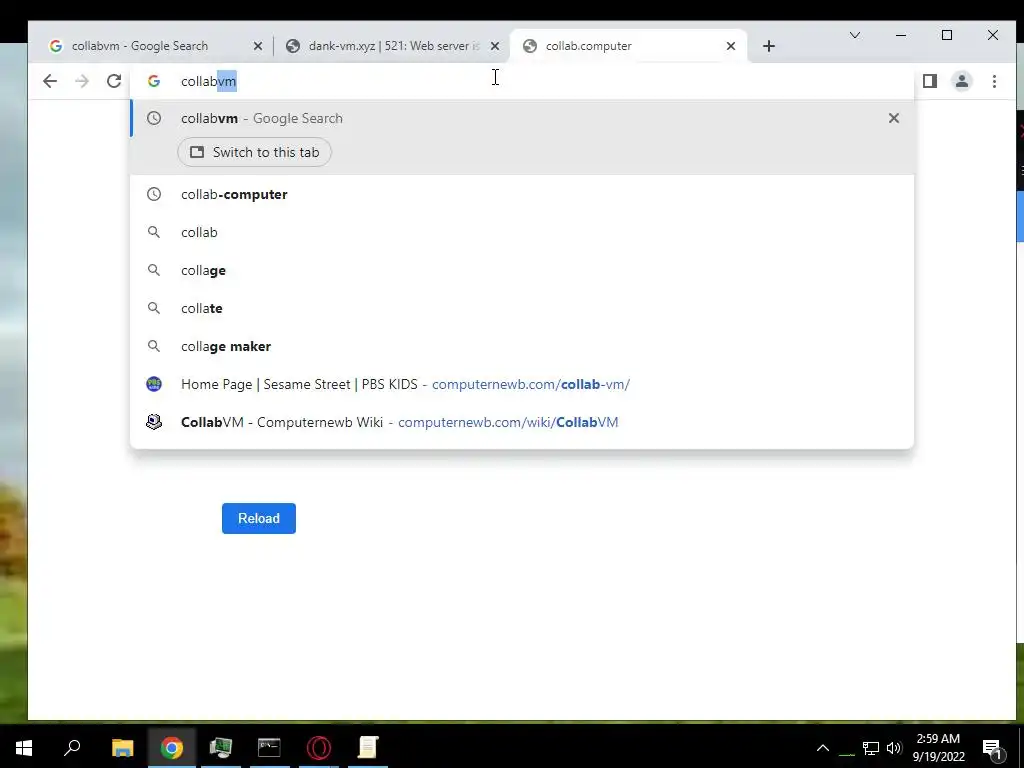Click the Computernewb Wiki favicon

click(154, 422)
